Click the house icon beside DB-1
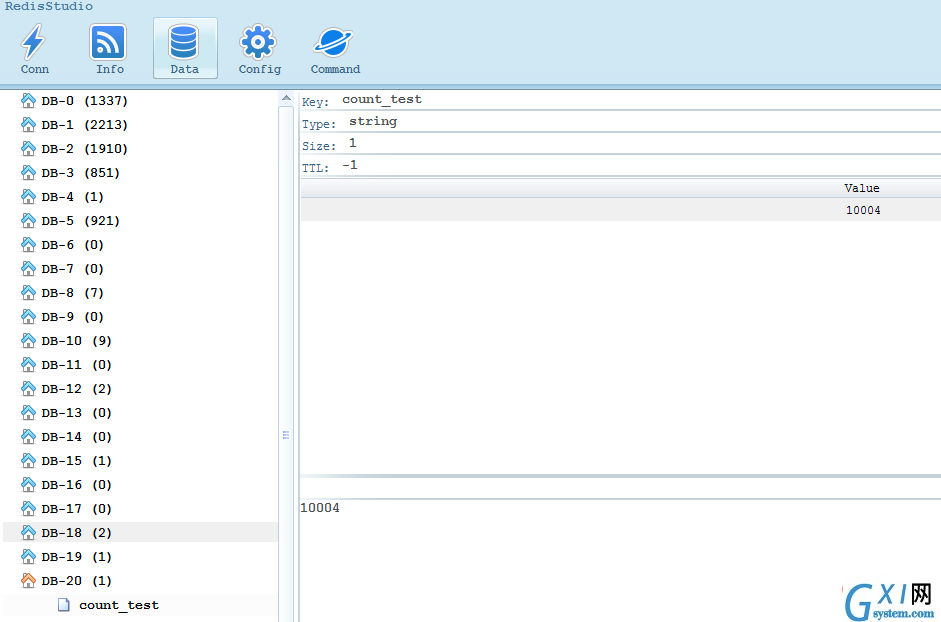This screenshot has height=622, width=941. 28,124
